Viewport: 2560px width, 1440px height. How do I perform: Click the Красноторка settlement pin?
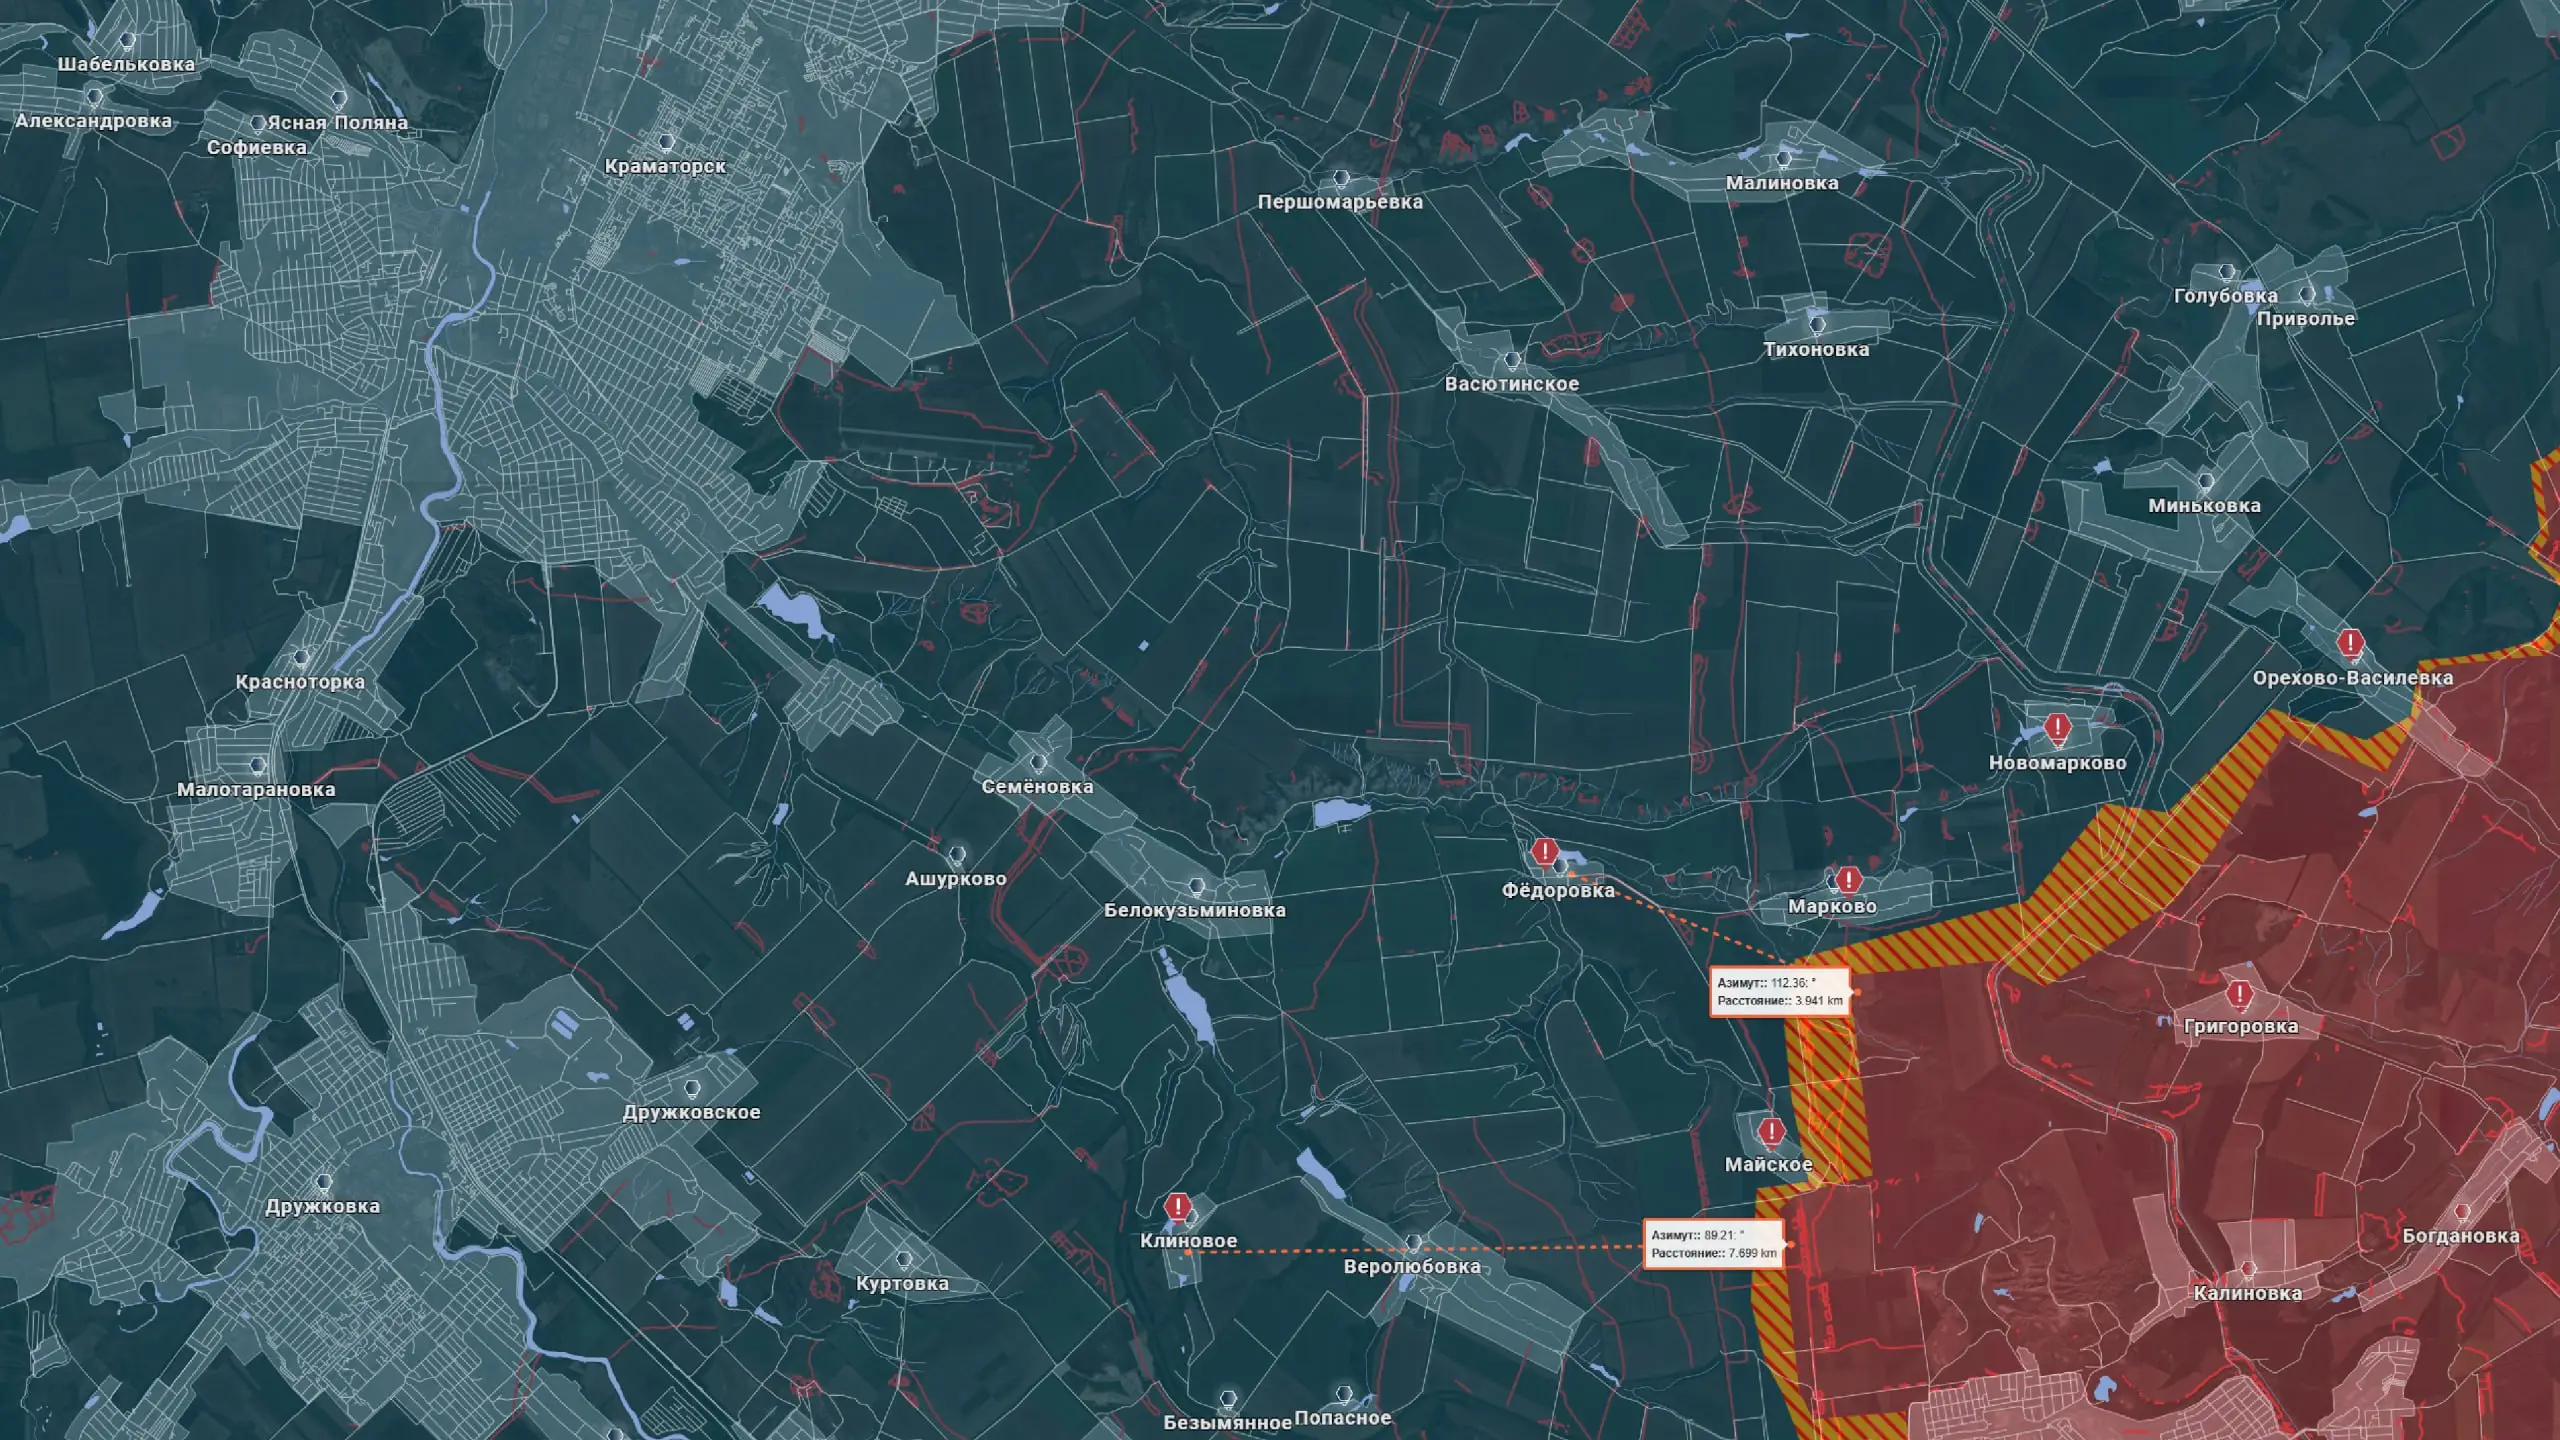click(x=301, y=658)
